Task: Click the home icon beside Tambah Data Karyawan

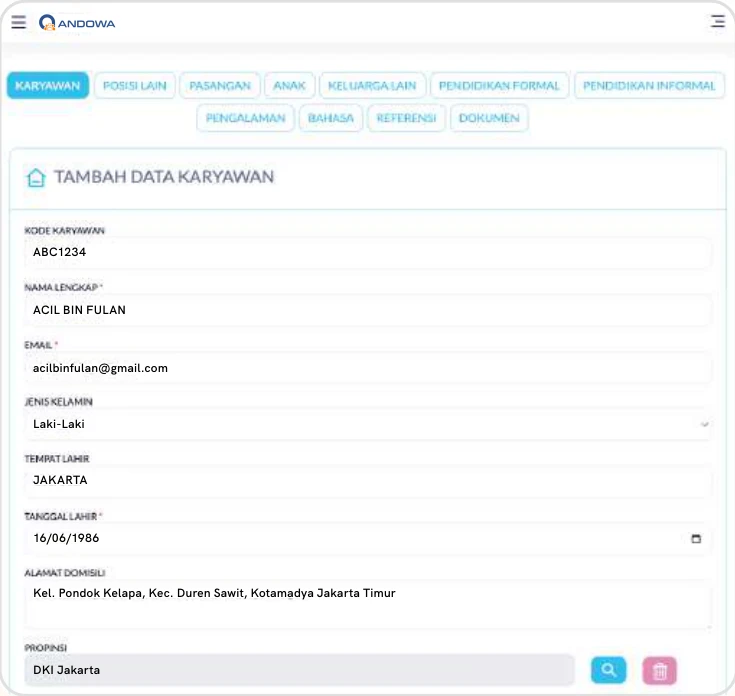Action: click(36, 178)
